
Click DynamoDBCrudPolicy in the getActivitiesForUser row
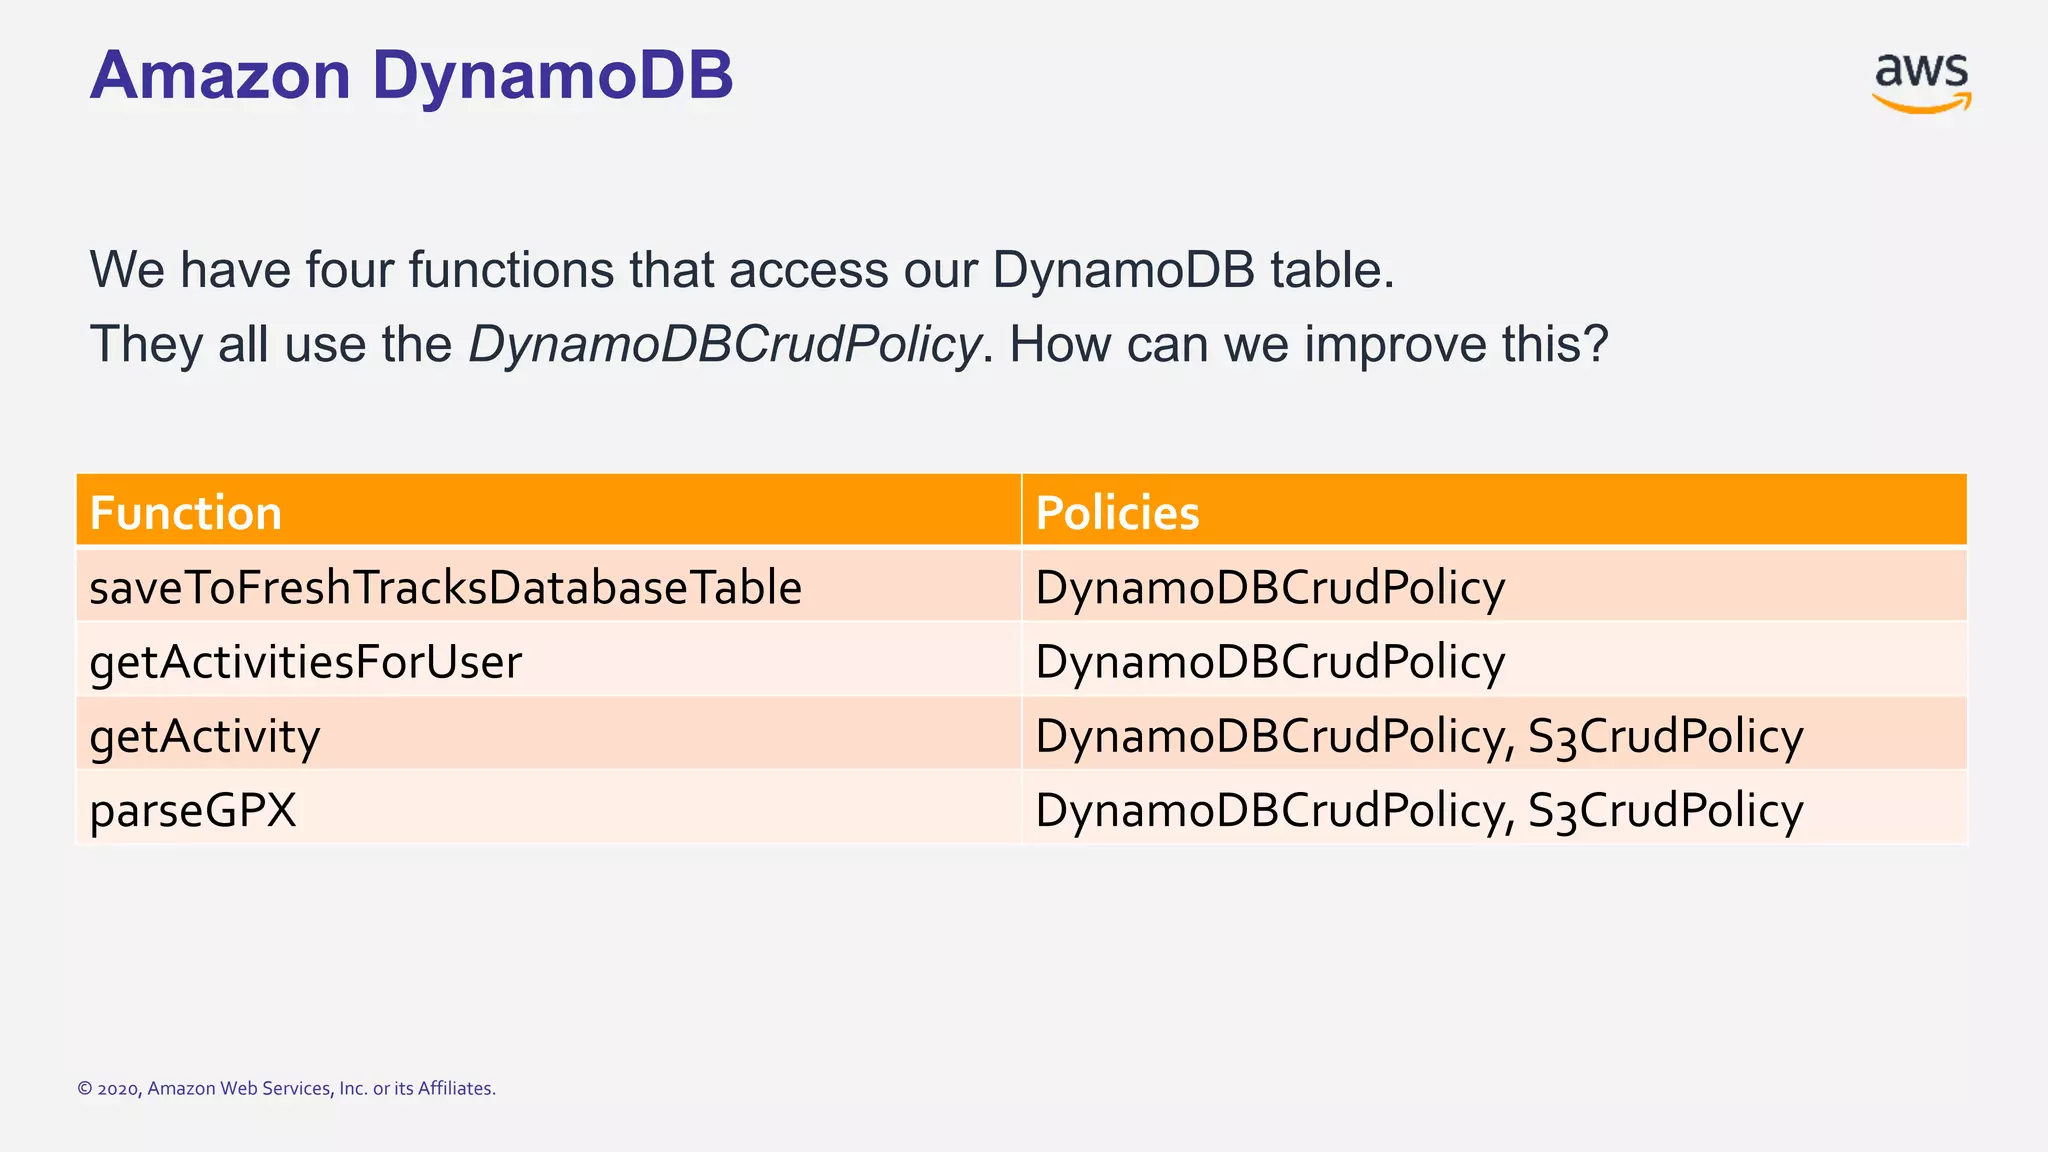point(1270,661)
